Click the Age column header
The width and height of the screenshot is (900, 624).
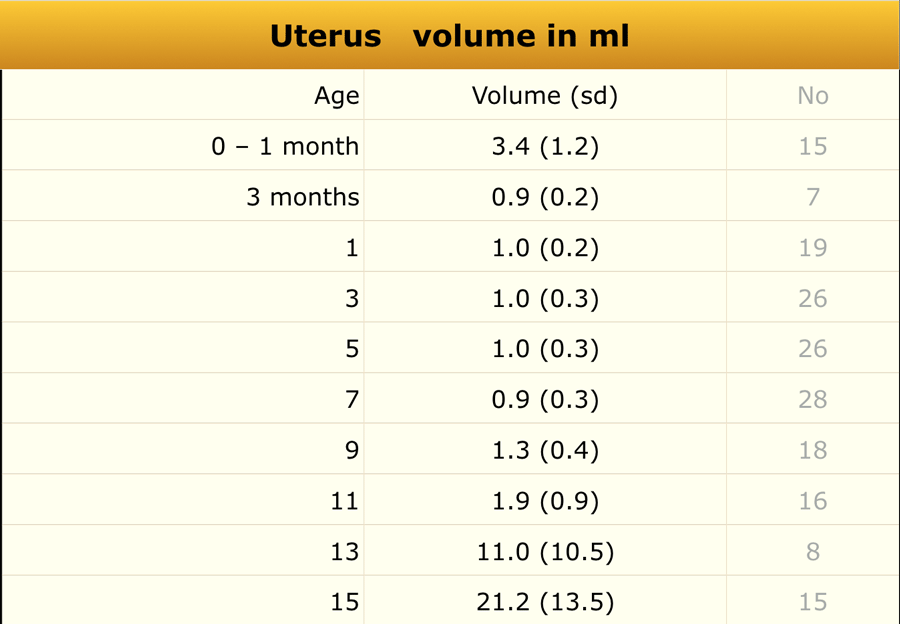(x=336, y=96)
